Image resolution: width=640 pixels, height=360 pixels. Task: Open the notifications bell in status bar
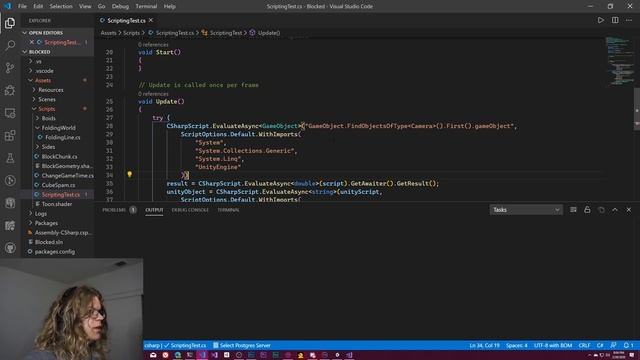628,345
